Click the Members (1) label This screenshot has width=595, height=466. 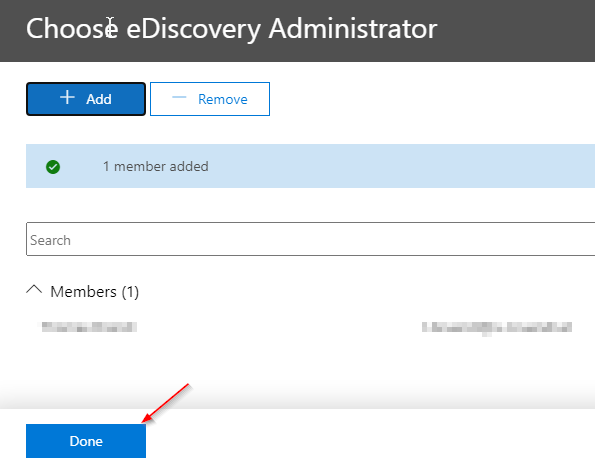tap(94, 291)
